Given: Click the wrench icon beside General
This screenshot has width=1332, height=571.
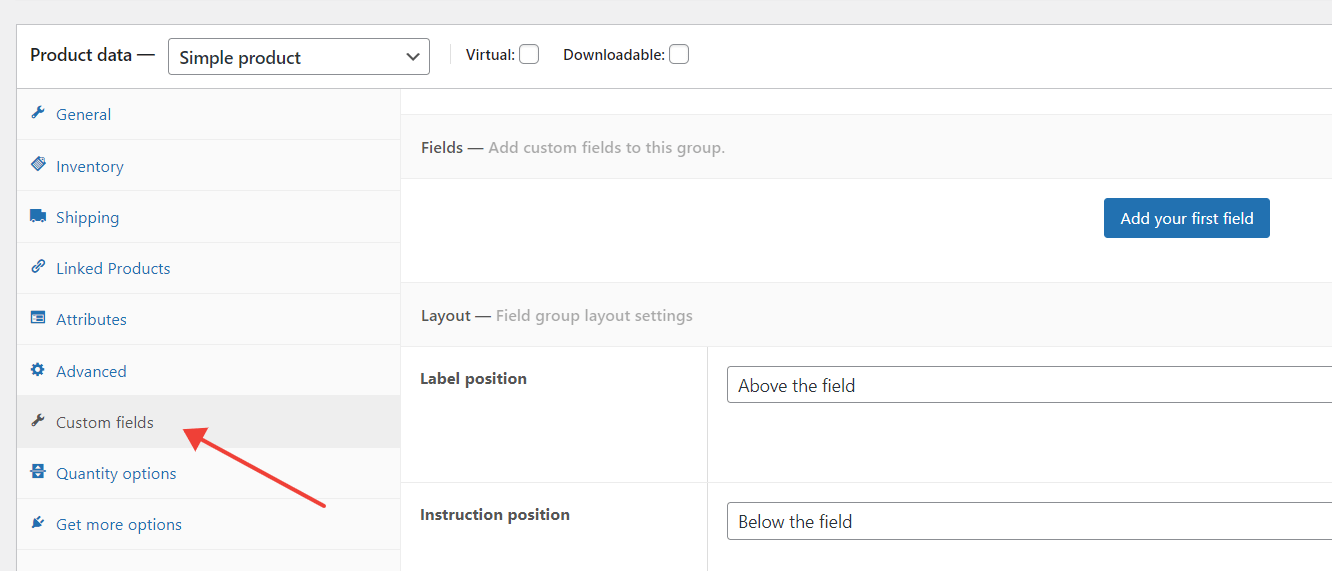Looking at the screenshot, I should tap(38, 113).
